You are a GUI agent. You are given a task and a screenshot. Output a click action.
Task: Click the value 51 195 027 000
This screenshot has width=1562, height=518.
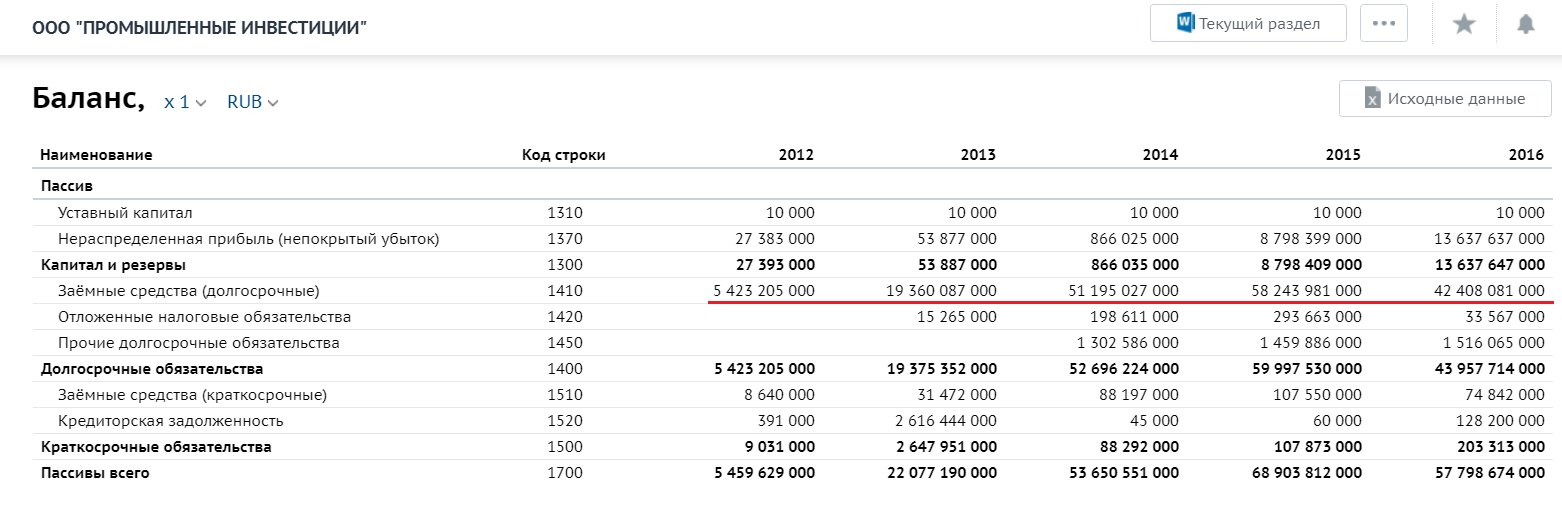(1125, 291)
